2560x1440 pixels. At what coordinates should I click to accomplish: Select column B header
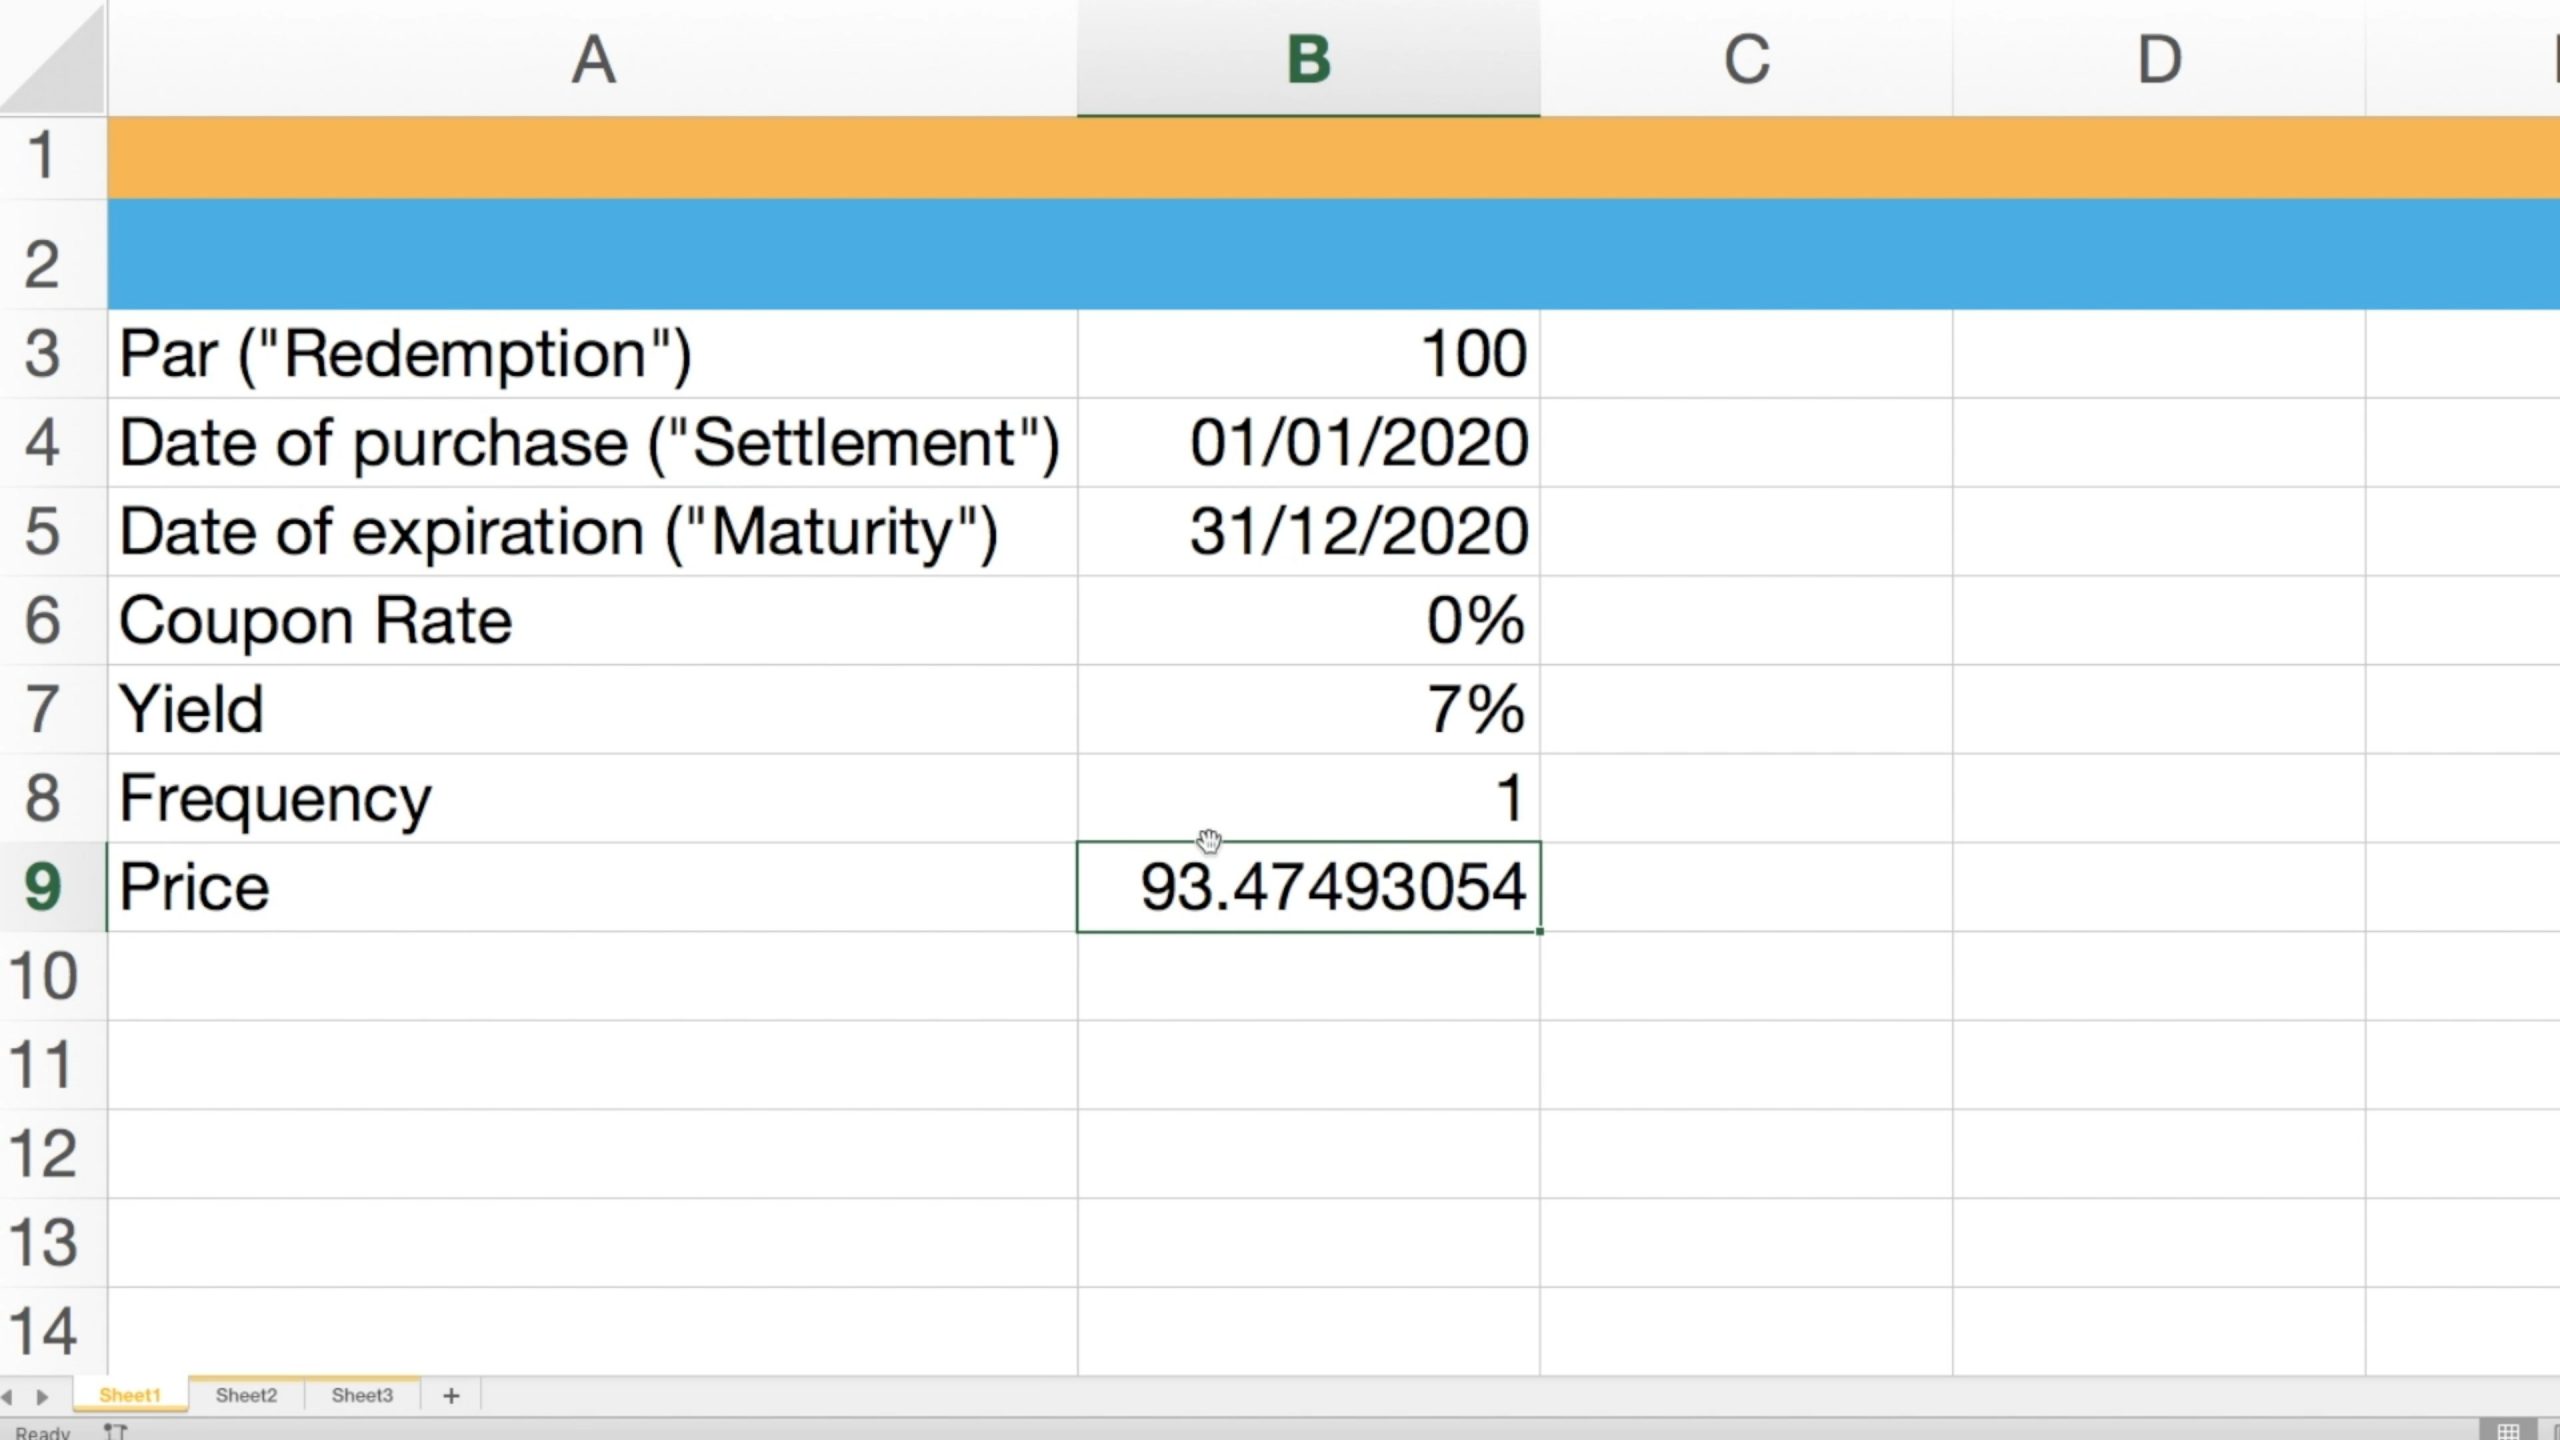coord(1308,60)
